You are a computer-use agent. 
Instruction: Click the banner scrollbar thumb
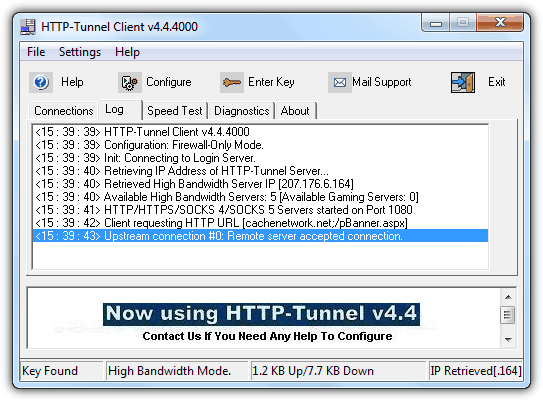(x=508, y=315)
